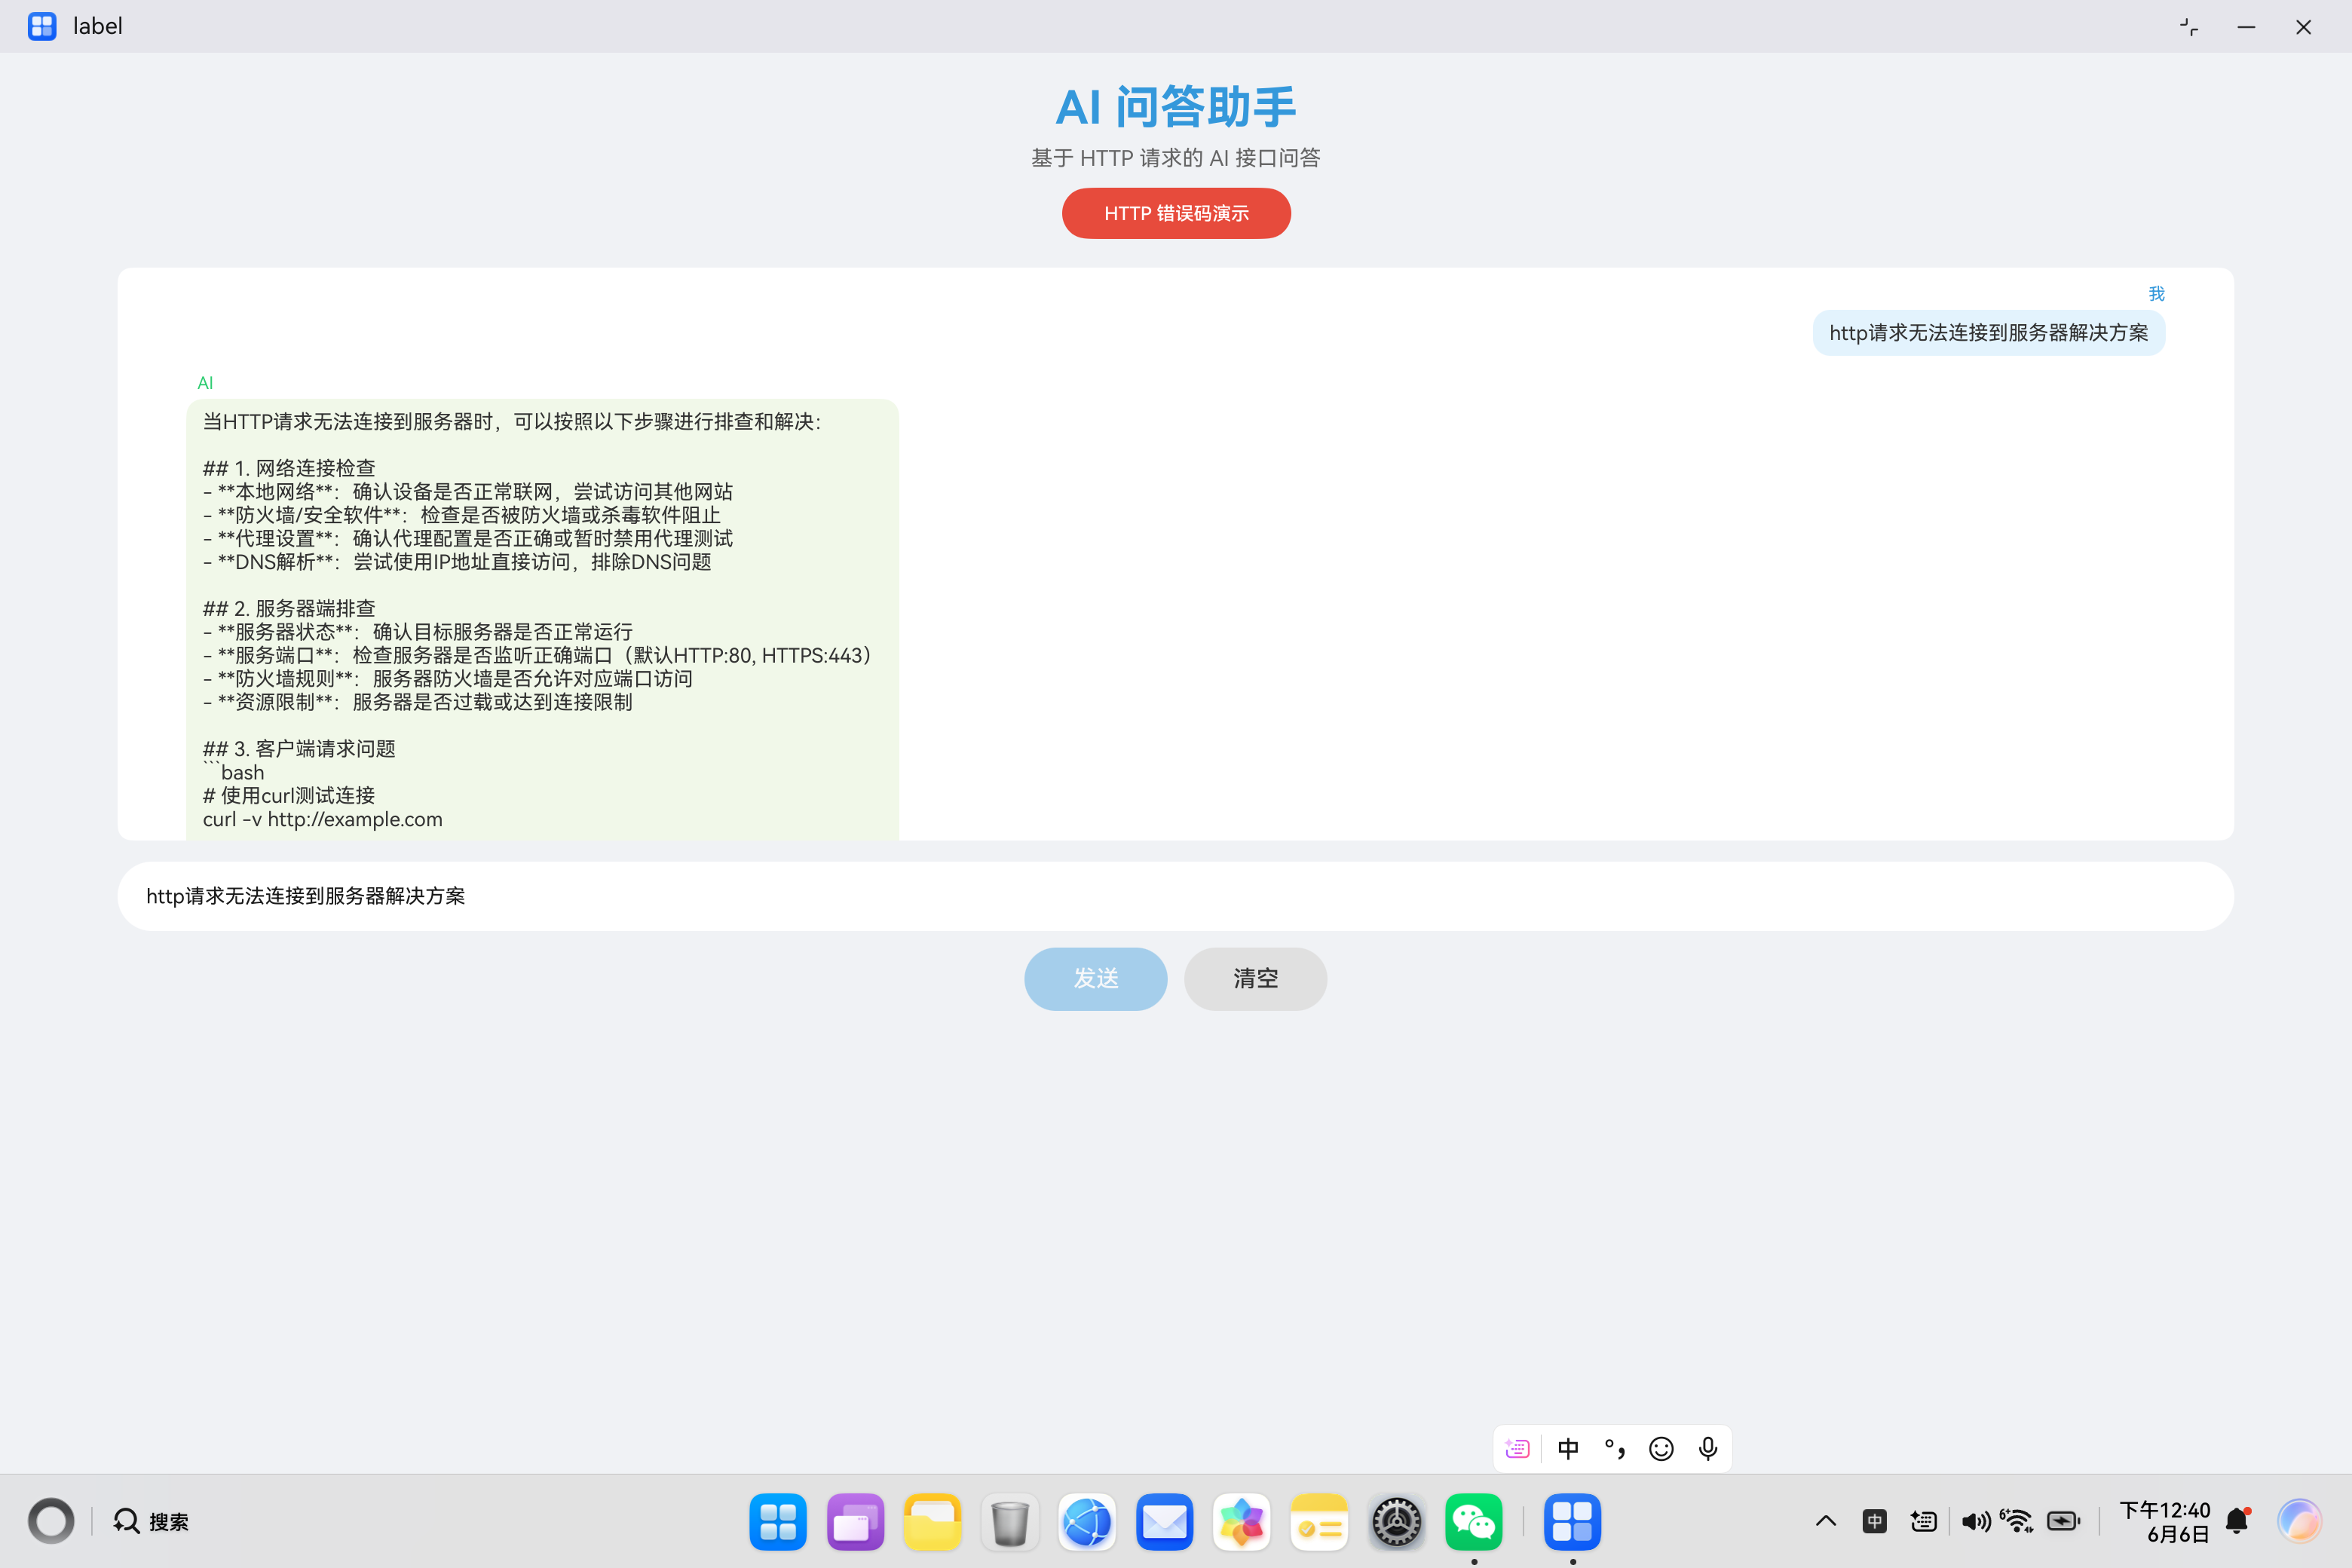Screen dimensions: 2352x1568
Task: Open the input method keyboard panel icon
Action: coord(1517,1448)
